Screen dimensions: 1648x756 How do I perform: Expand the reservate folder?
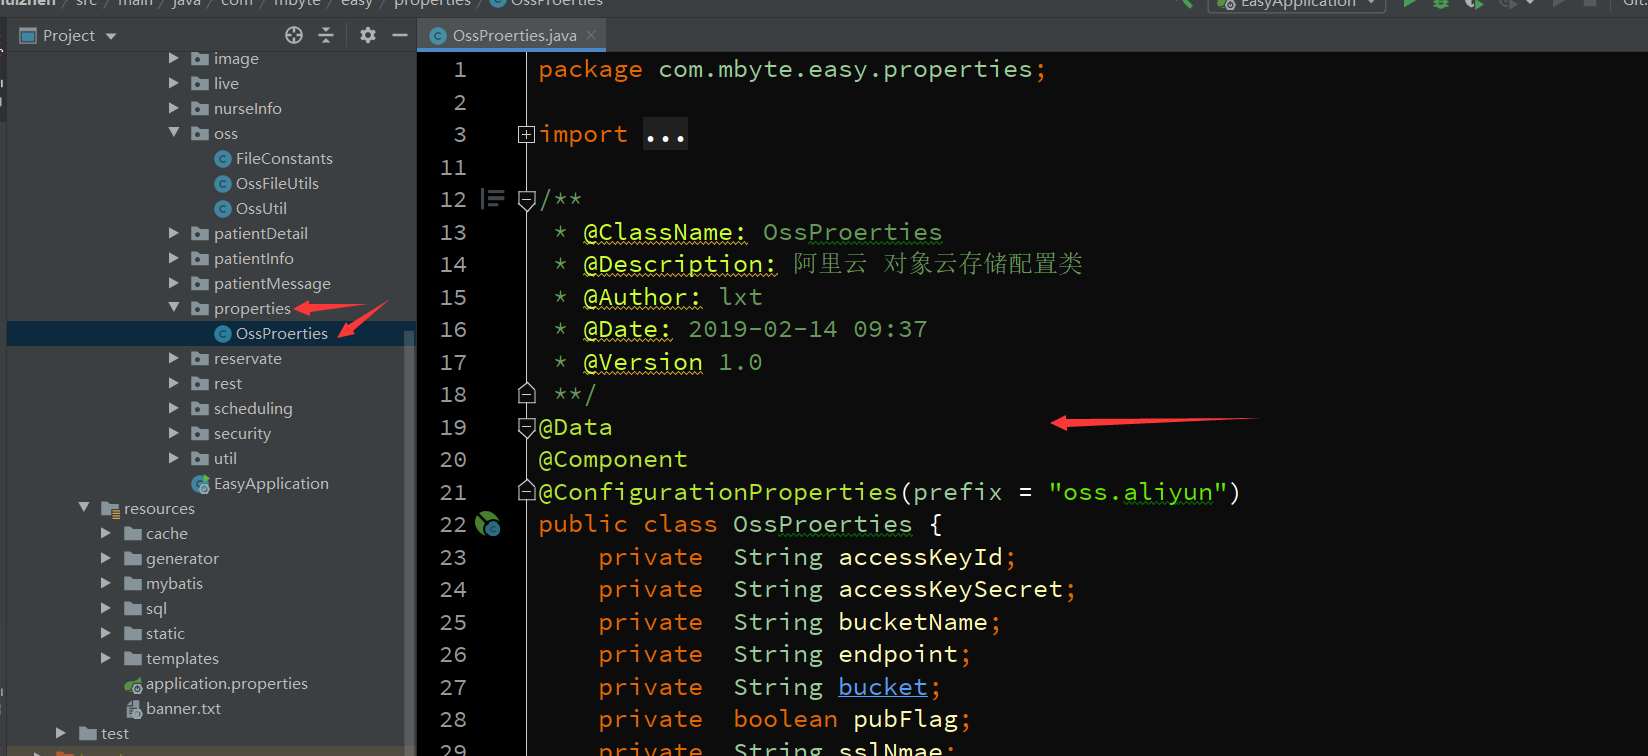(174, 358)
